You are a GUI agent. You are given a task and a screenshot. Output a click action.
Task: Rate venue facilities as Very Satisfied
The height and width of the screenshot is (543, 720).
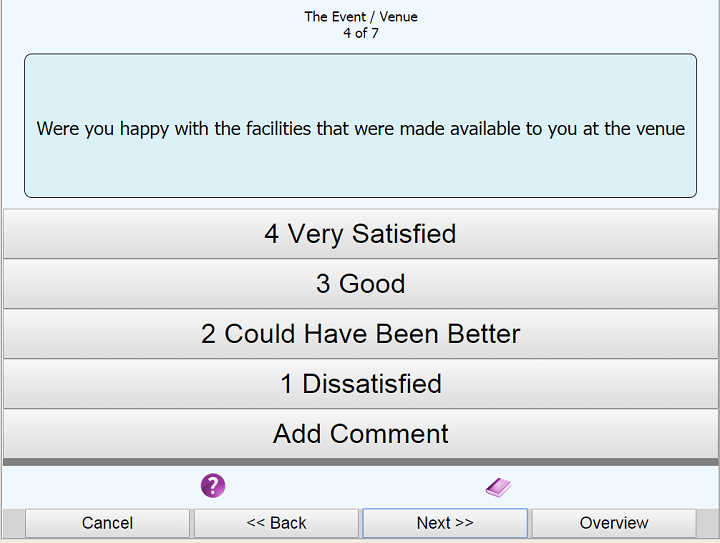[x=360, y=234]
